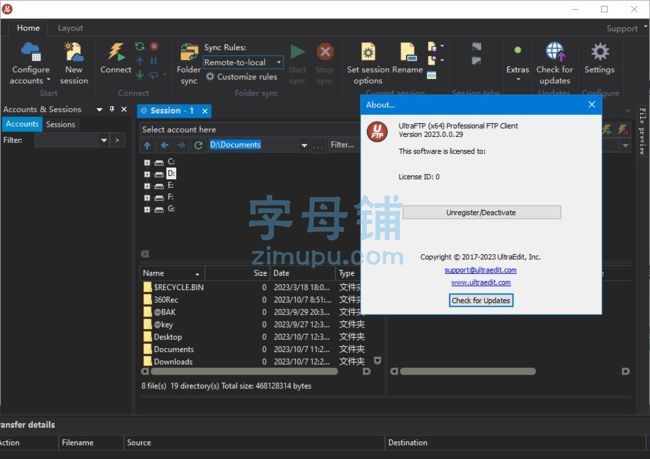Select the Desktop folder row
This screenshot has width=650, height=459.
click(253, 337)
